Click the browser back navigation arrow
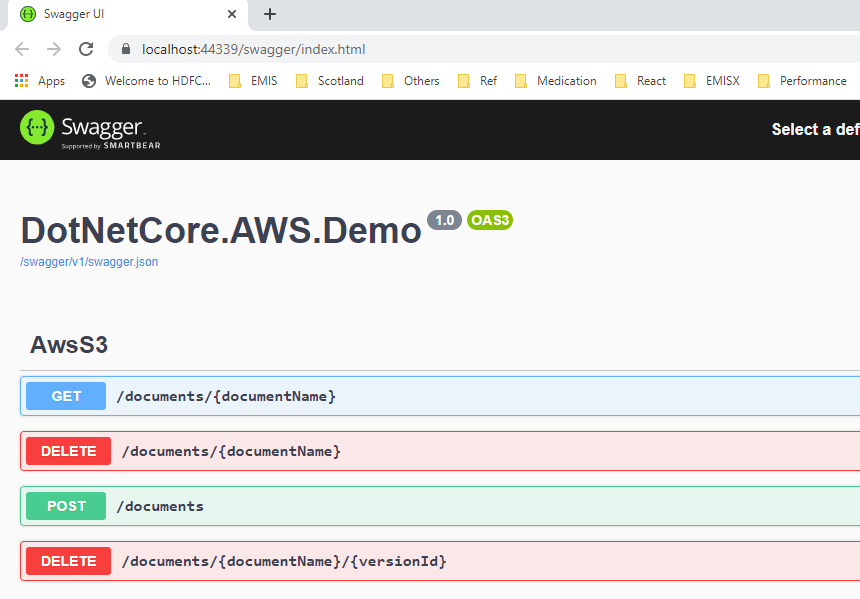 21,48
